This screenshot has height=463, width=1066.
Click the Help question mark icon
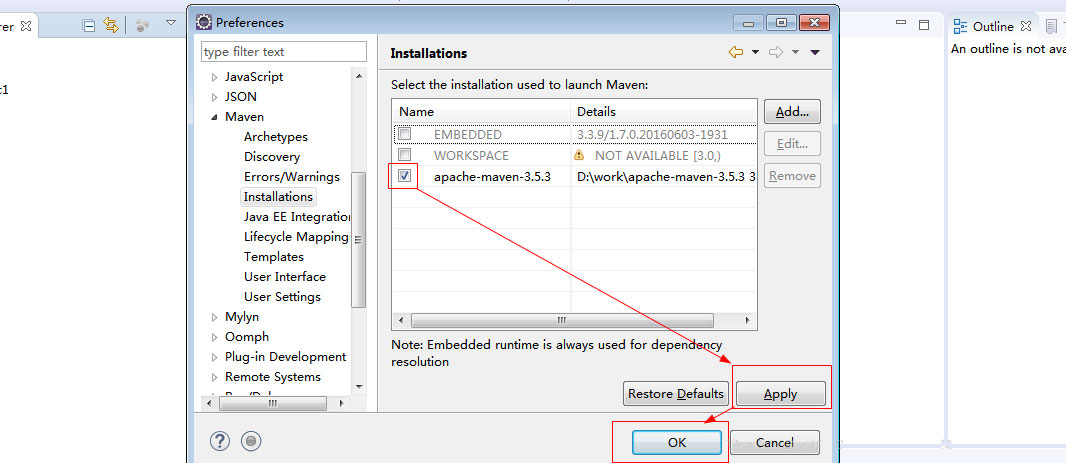[220, 441]
